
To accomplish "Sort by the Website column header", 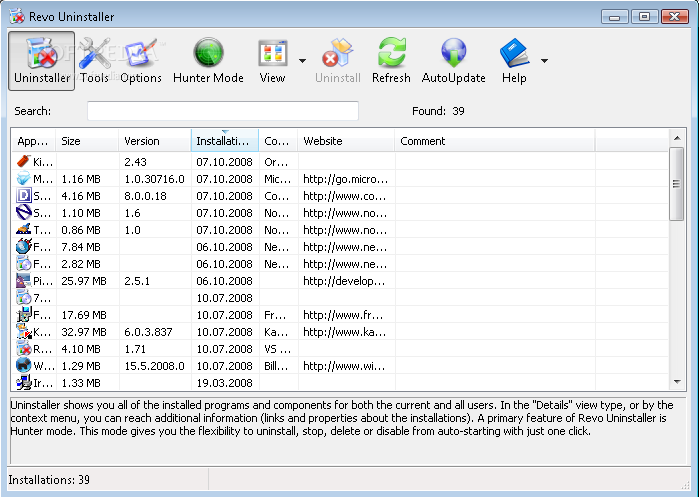I will click(346, 141).
